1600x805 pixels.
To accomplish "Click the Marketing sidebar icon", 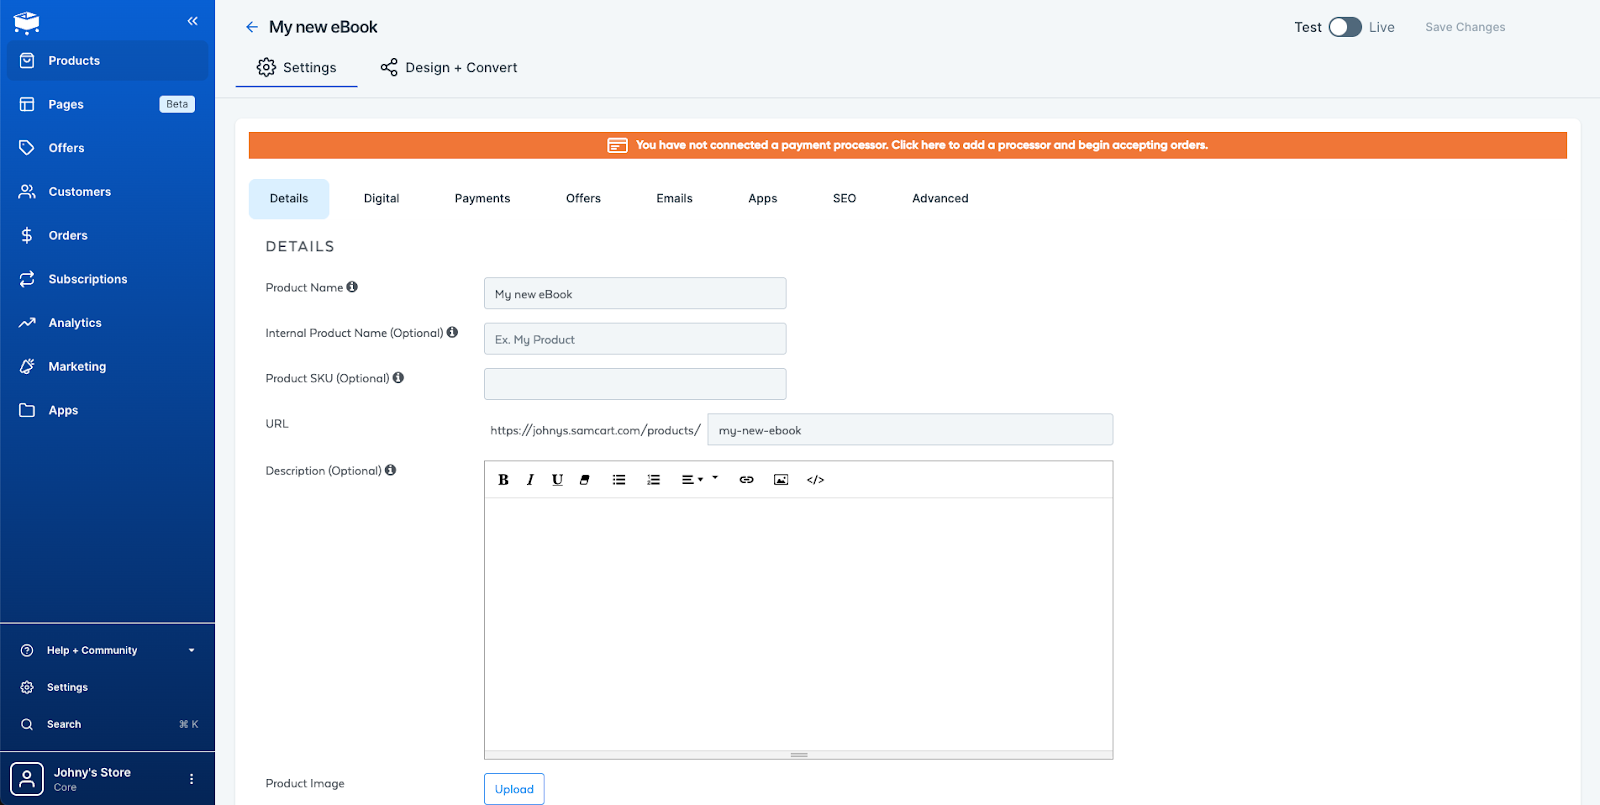I will click(x=27, y=366).
